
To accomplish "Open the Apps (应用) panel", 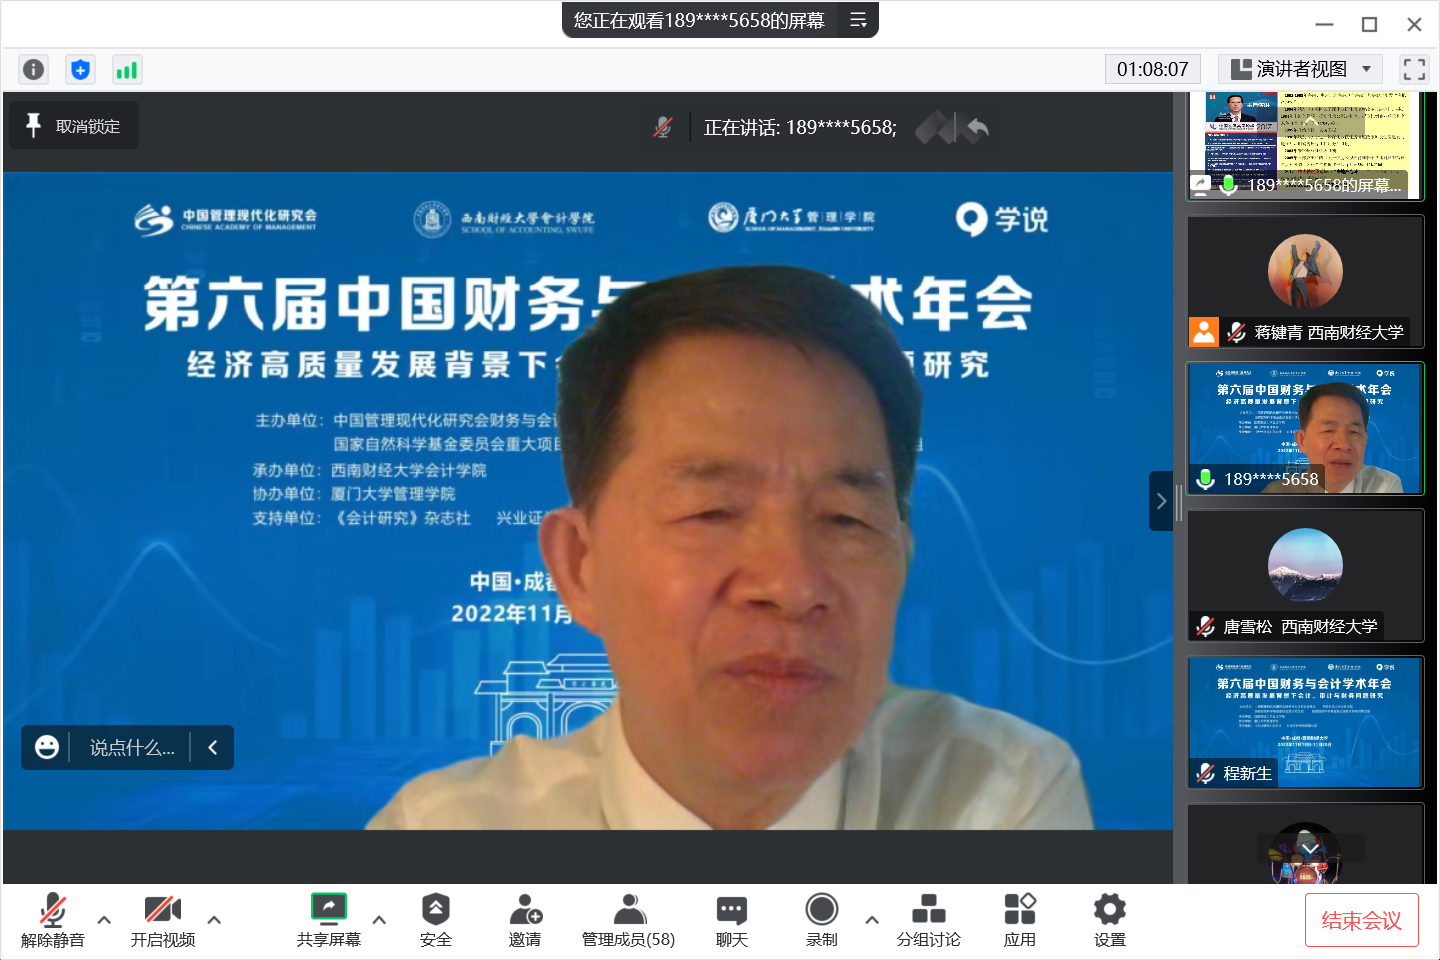I will [1019, 920].
